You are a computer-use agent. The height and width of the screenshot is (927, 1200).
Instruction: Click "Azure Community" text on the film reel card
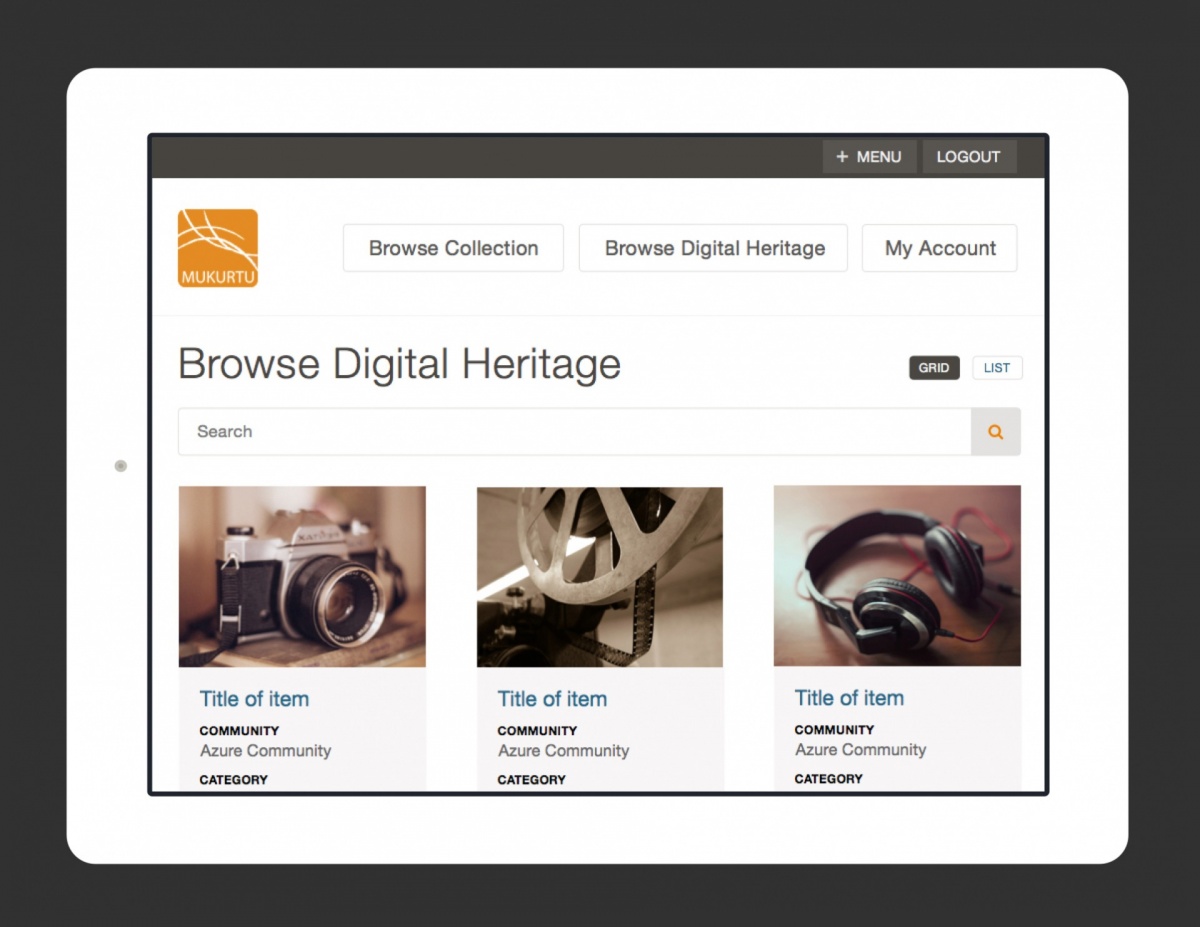coord(563,751)
